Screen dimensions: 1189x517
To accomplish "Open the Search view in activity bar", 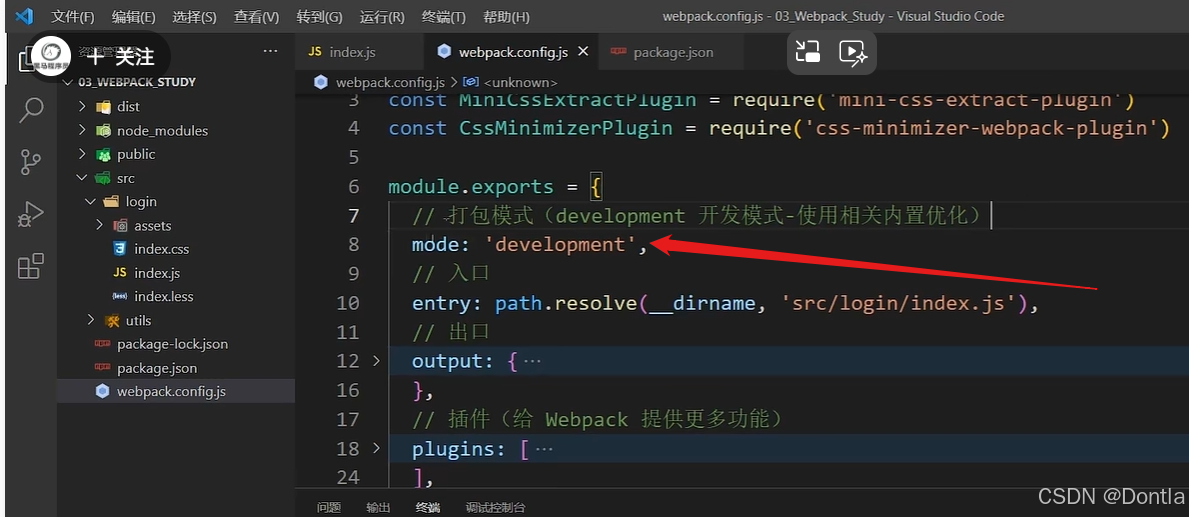I will point(30,111).
